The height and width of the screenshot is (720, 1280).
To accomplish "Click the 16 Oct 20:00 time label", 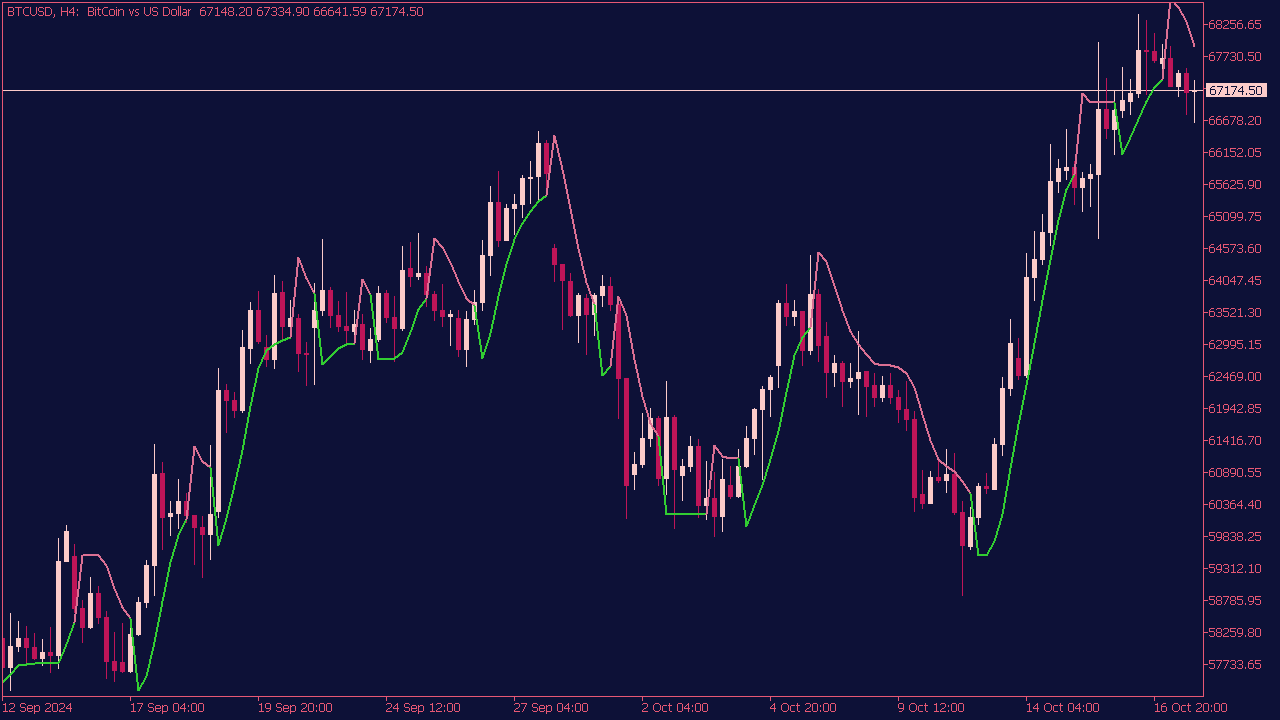I will [1191, 708].
